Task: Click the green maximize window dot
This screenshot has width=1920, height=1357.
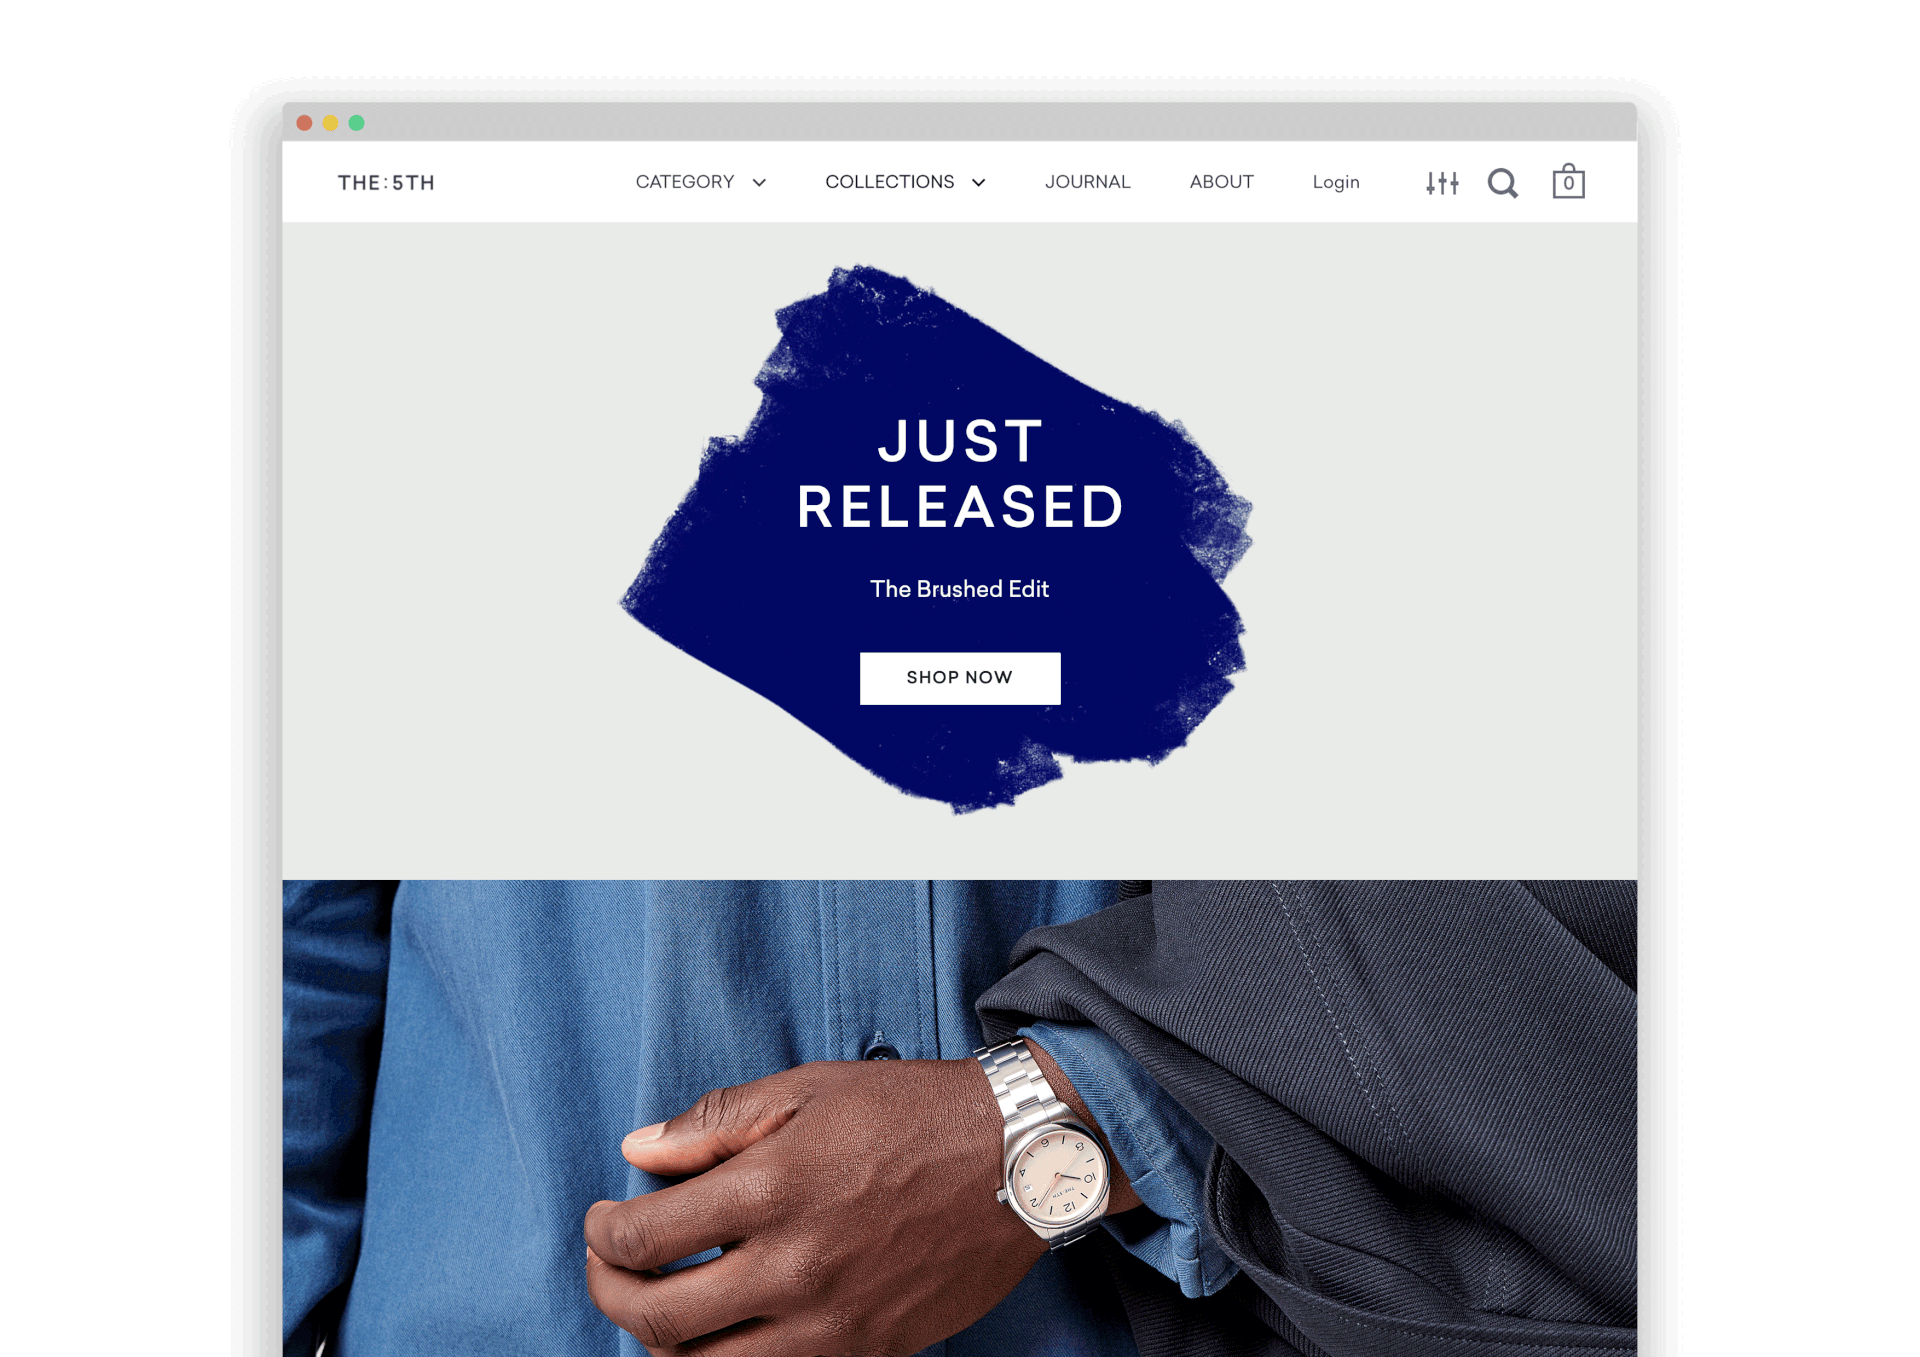Action: pos(356,123)
